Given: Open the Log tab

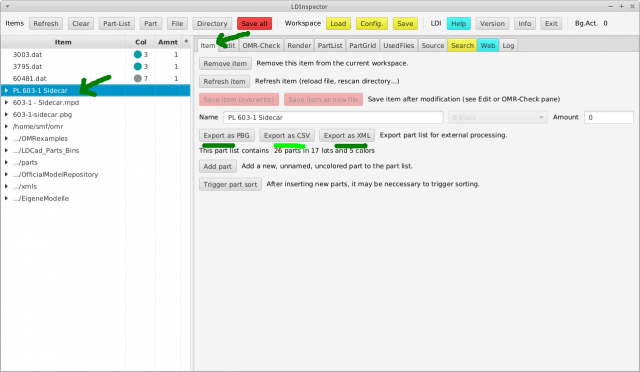Looking at the screenshot, I should coord(508,45).
